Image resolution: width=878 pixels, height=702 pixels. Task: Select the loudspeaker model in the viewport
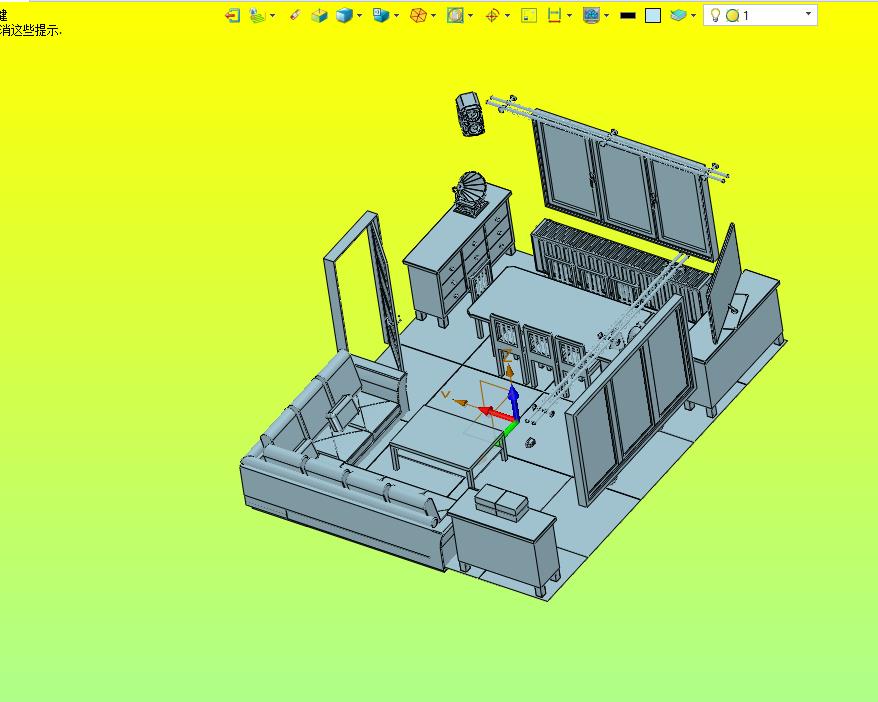470,115
